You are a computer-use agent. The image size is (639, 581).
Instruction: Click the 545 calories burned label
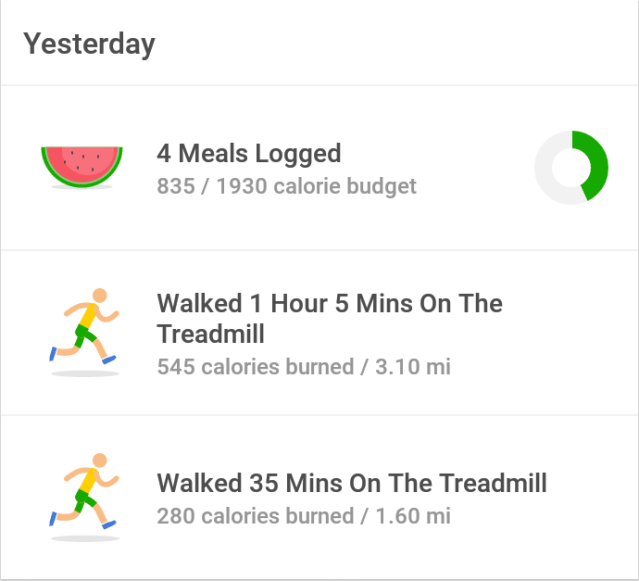pos(254,367)
